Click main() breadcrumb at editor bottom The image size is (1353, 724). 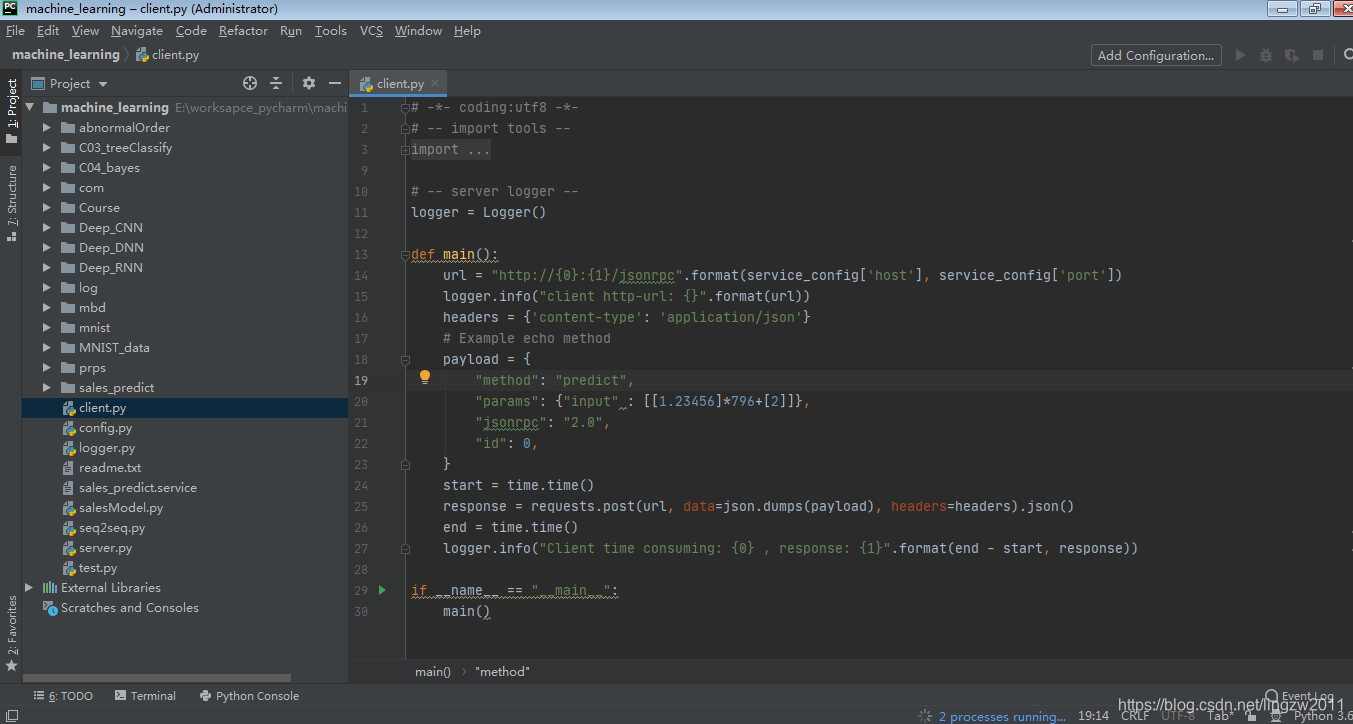click(433, 672)
